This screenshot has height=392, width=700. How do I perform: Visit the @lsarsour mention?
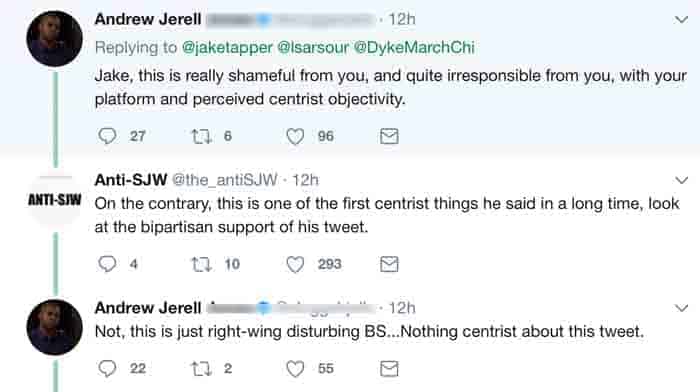(x=313, y=47)
